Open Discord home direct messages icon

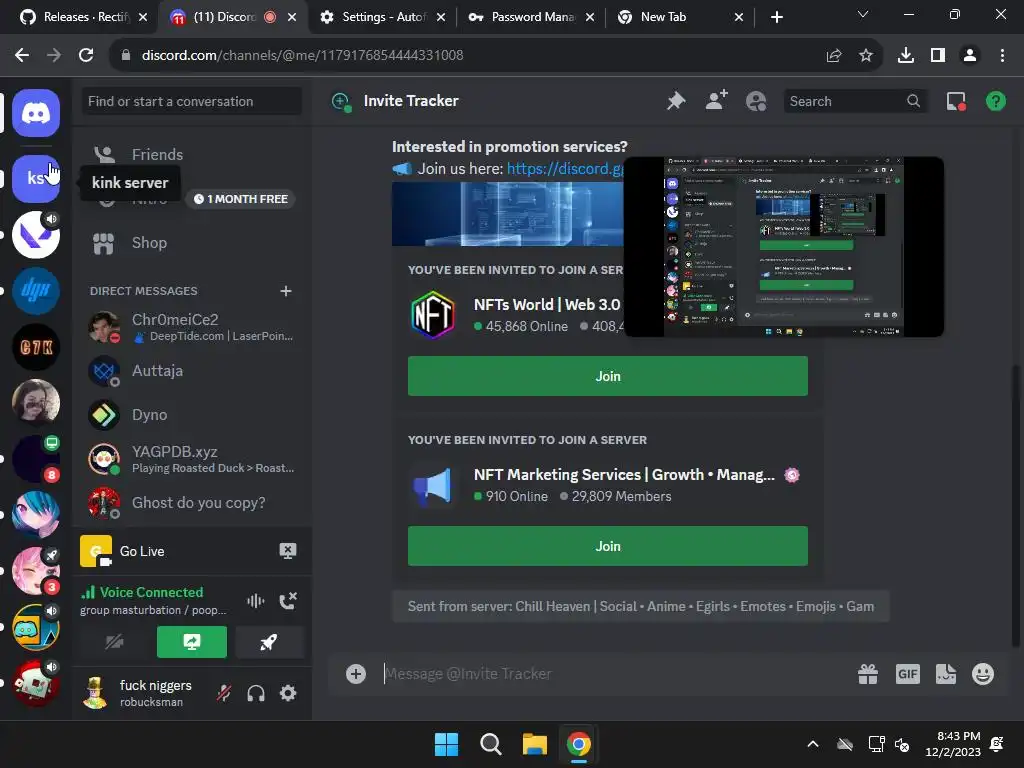coord(36,114)
